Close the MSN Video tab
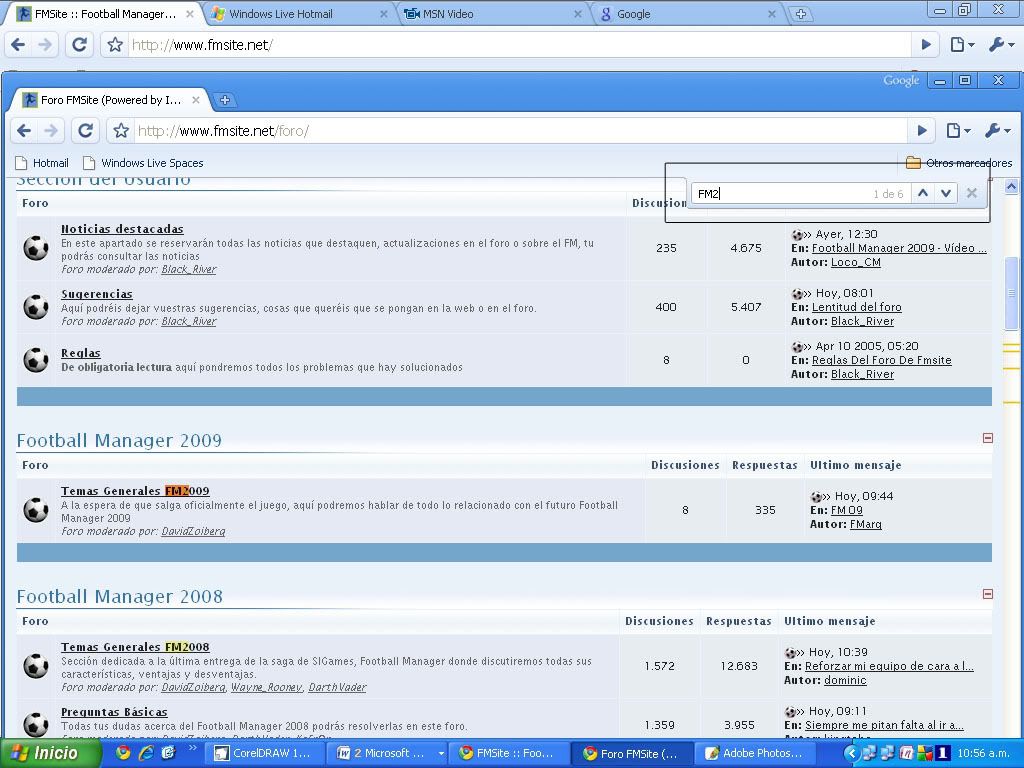1024x768 pixels. click(x=577, y=14)
